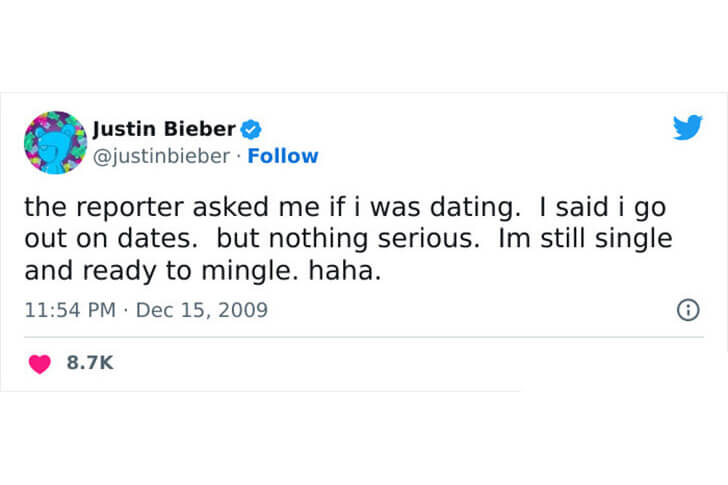Image resolution: width=728 pixels, height=485 pixels.
Task: Follow Justin Bieber's account
Action: click(x=283, y=156)
